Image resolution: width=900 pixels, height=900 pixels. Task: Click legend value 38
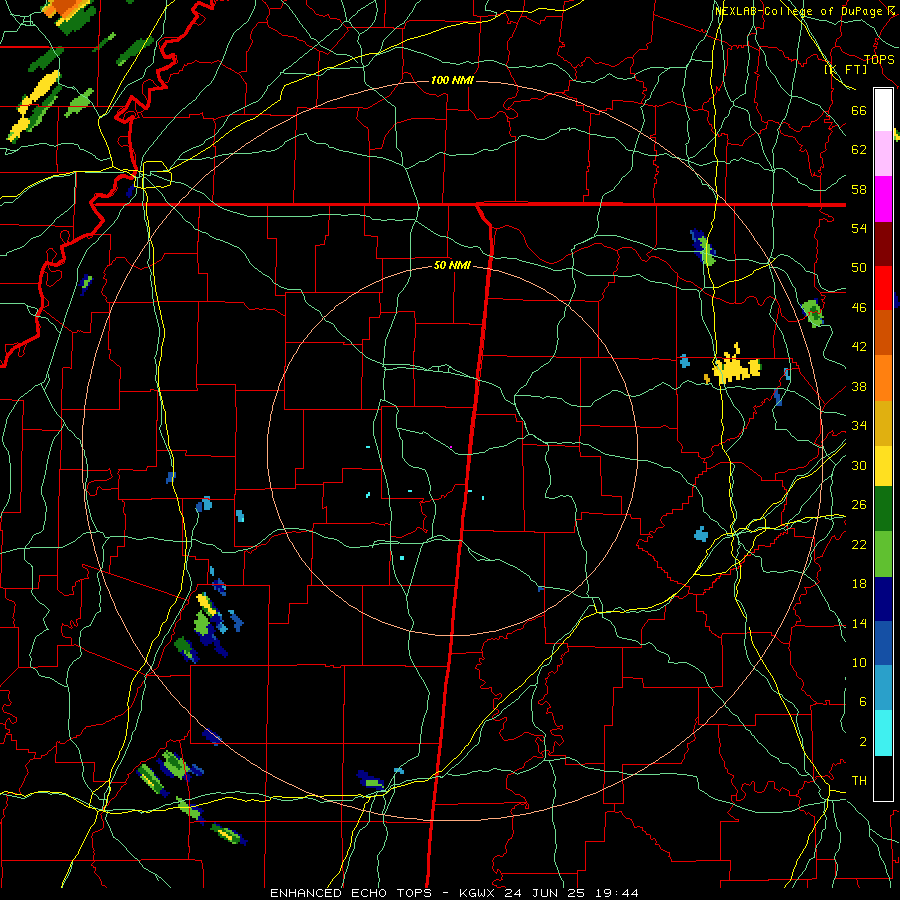click(x=859, y=386)
